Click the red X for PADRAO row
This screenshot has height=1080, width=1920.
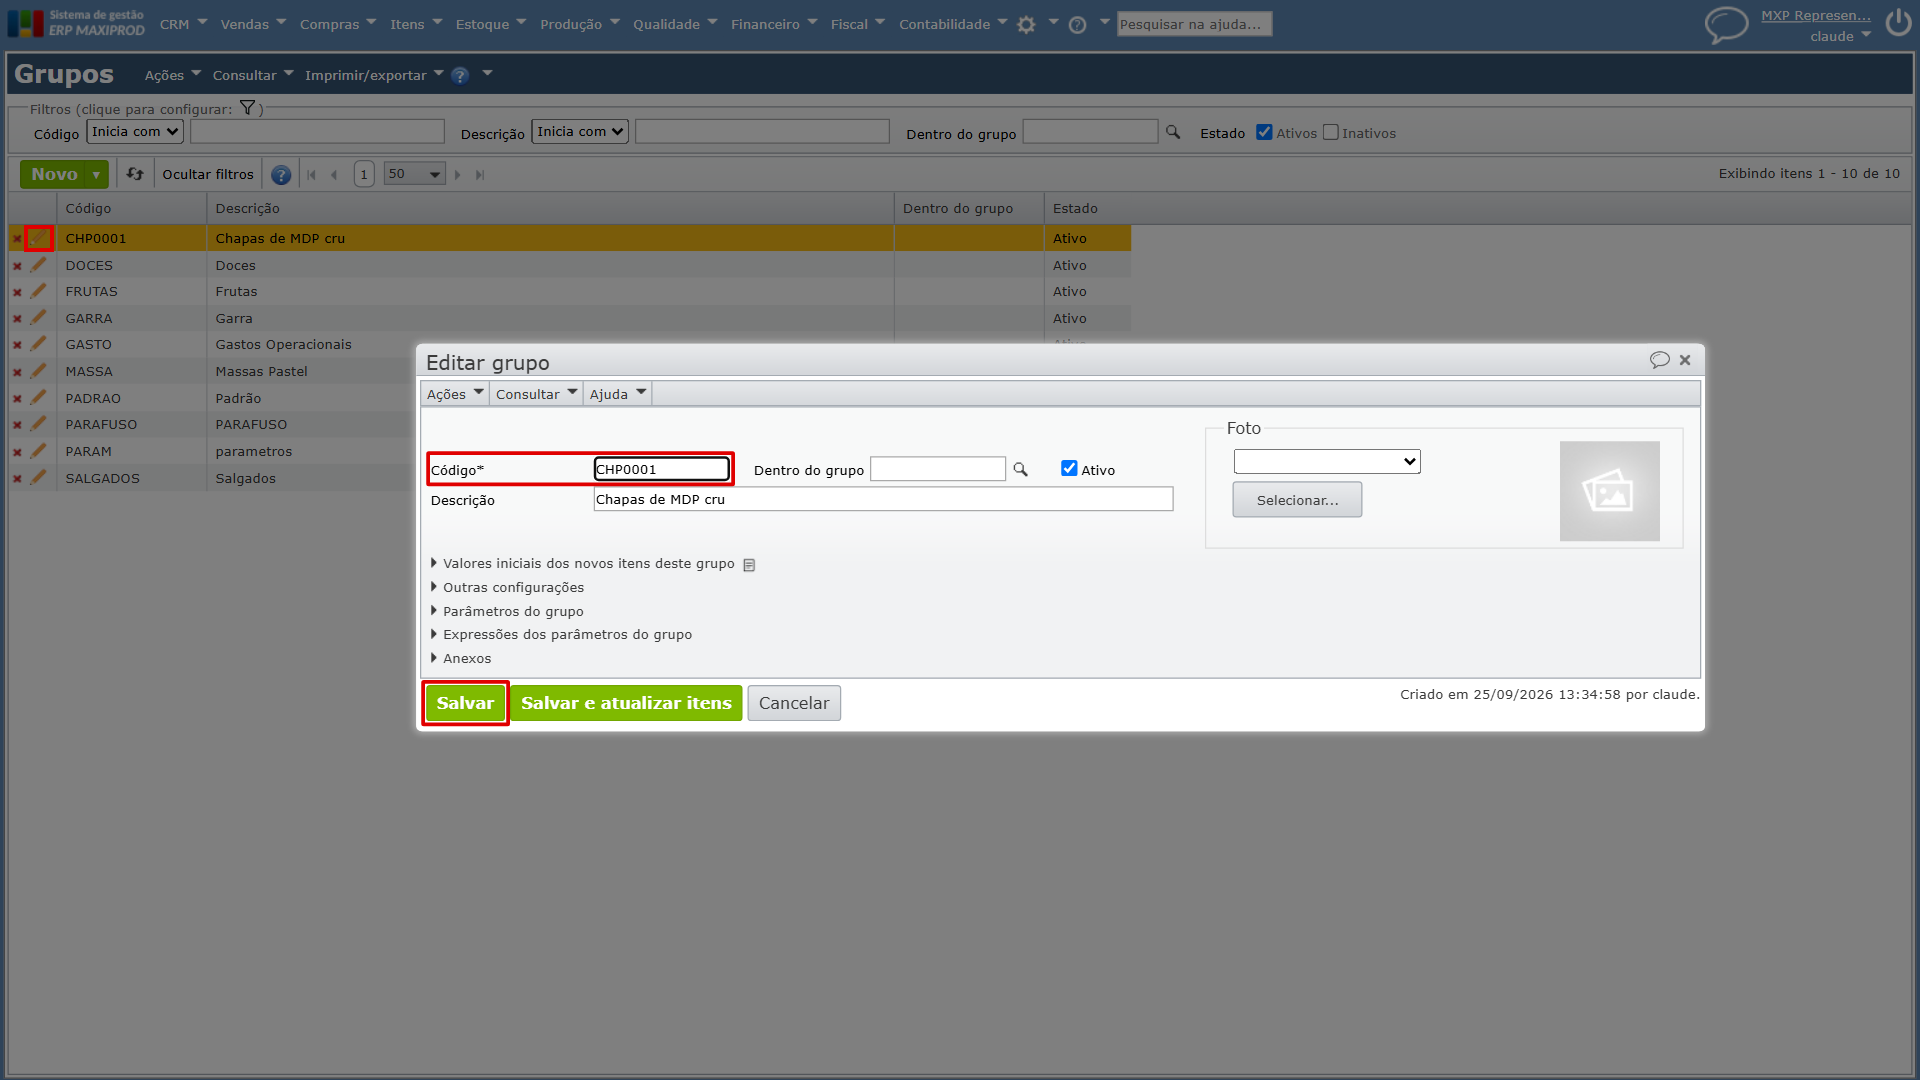[x=17, y=399]
